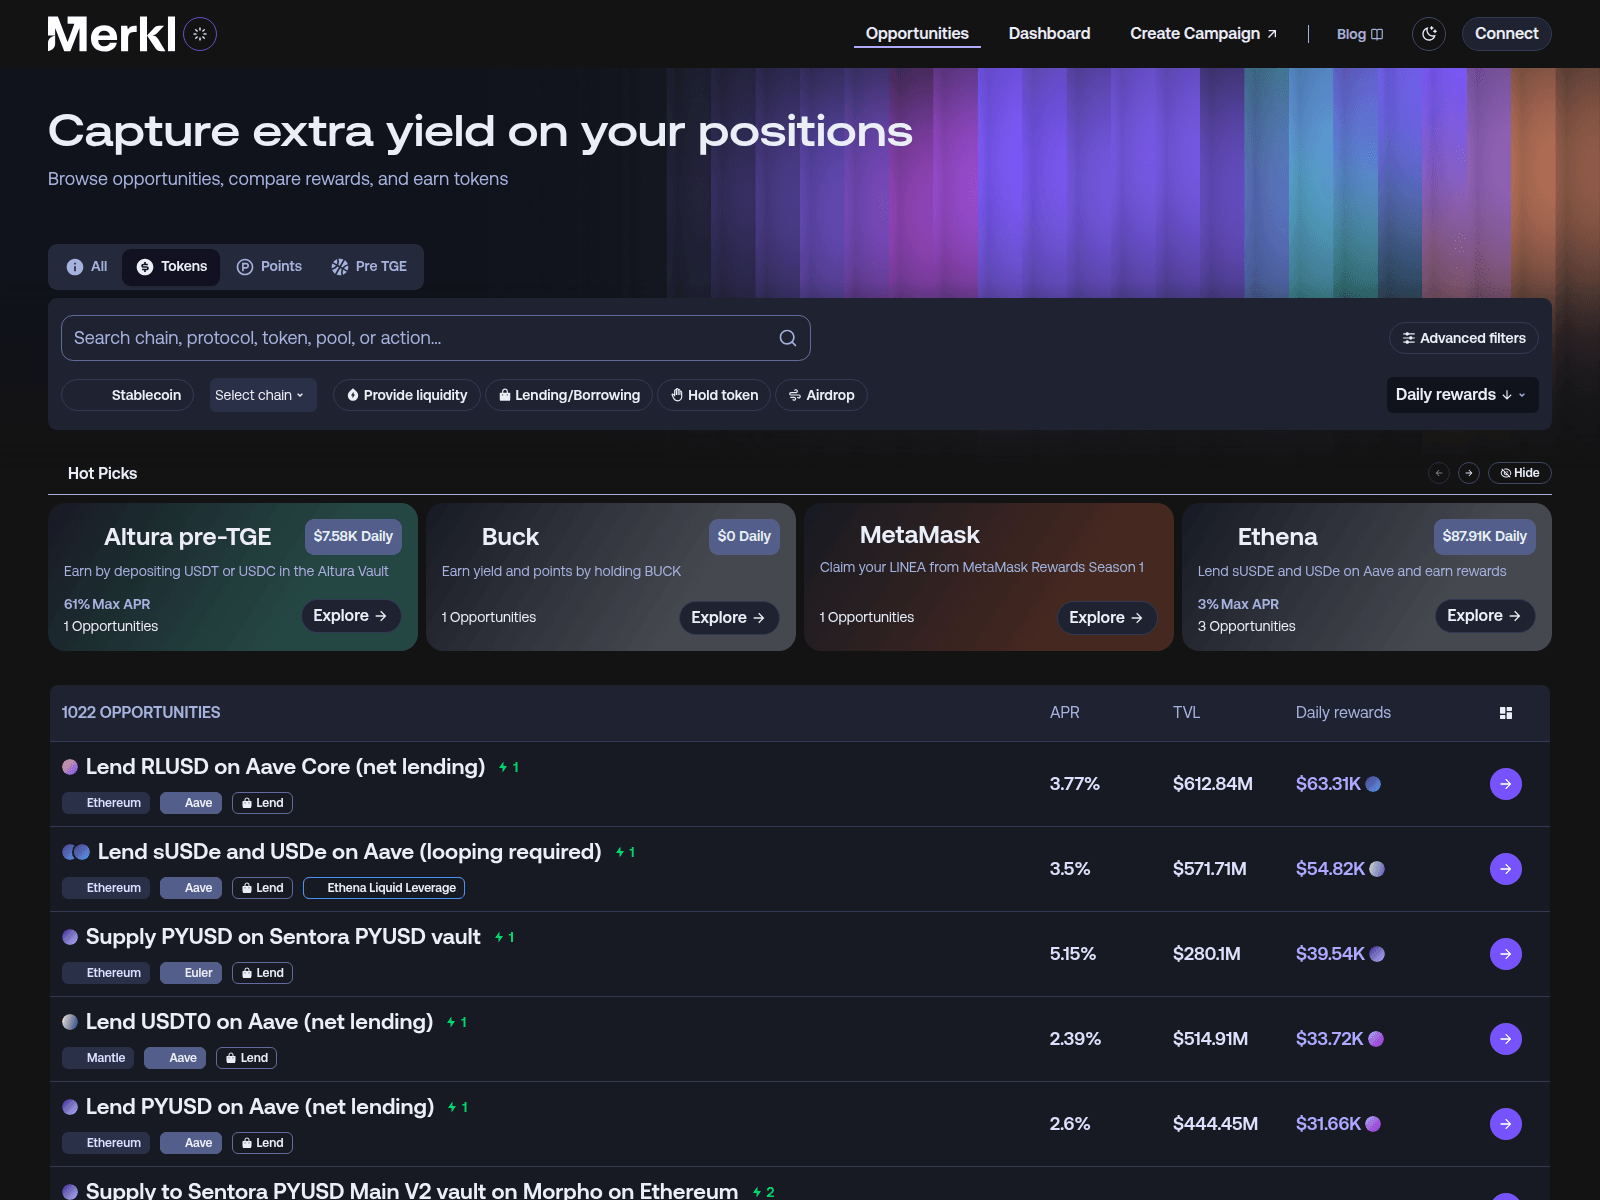
Task: Open Lend RLUSD on Aave Core arrow
Action: tap(1506, 784)
